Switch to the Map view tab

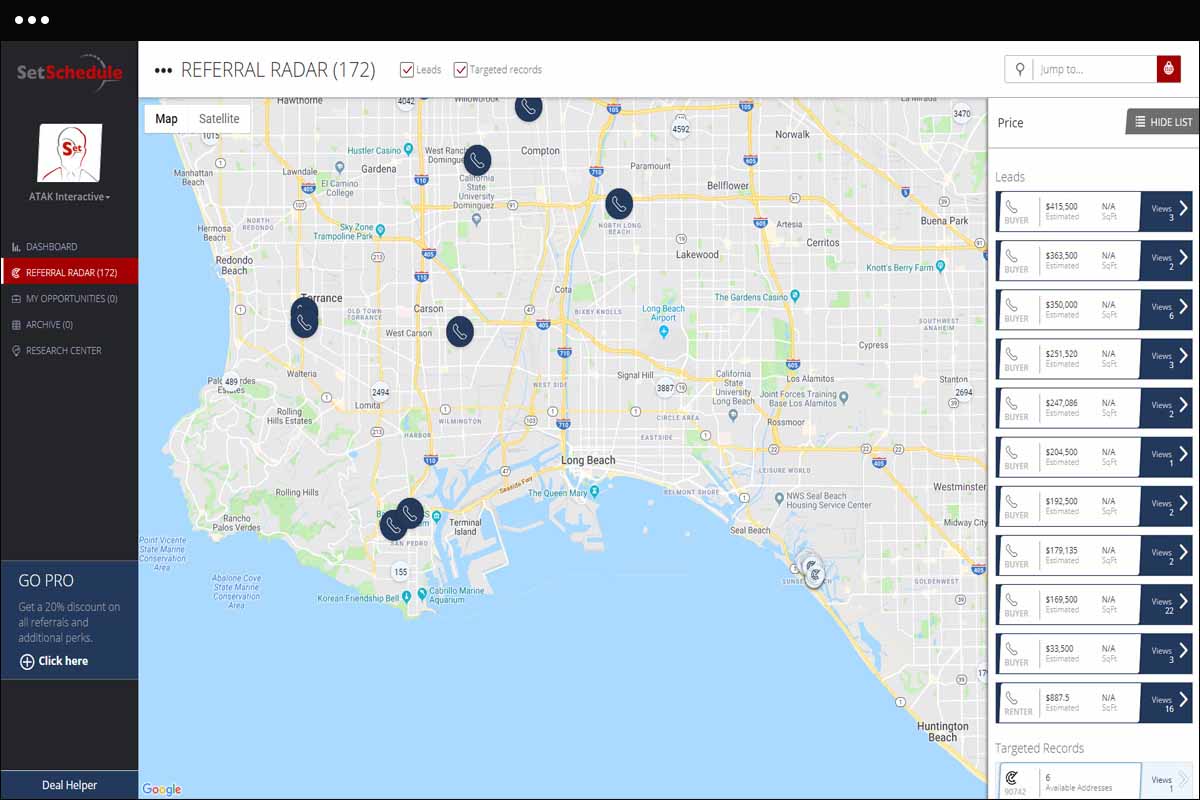[x=166, y=119]
